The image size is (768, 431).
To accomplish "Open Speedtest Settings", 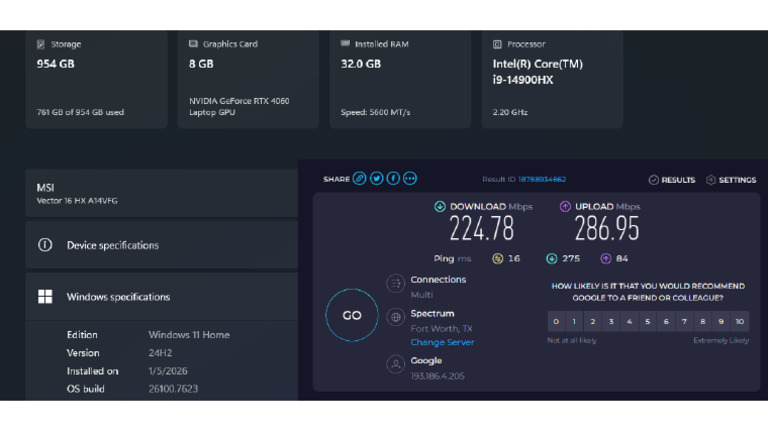I will [x=731, y=180].
